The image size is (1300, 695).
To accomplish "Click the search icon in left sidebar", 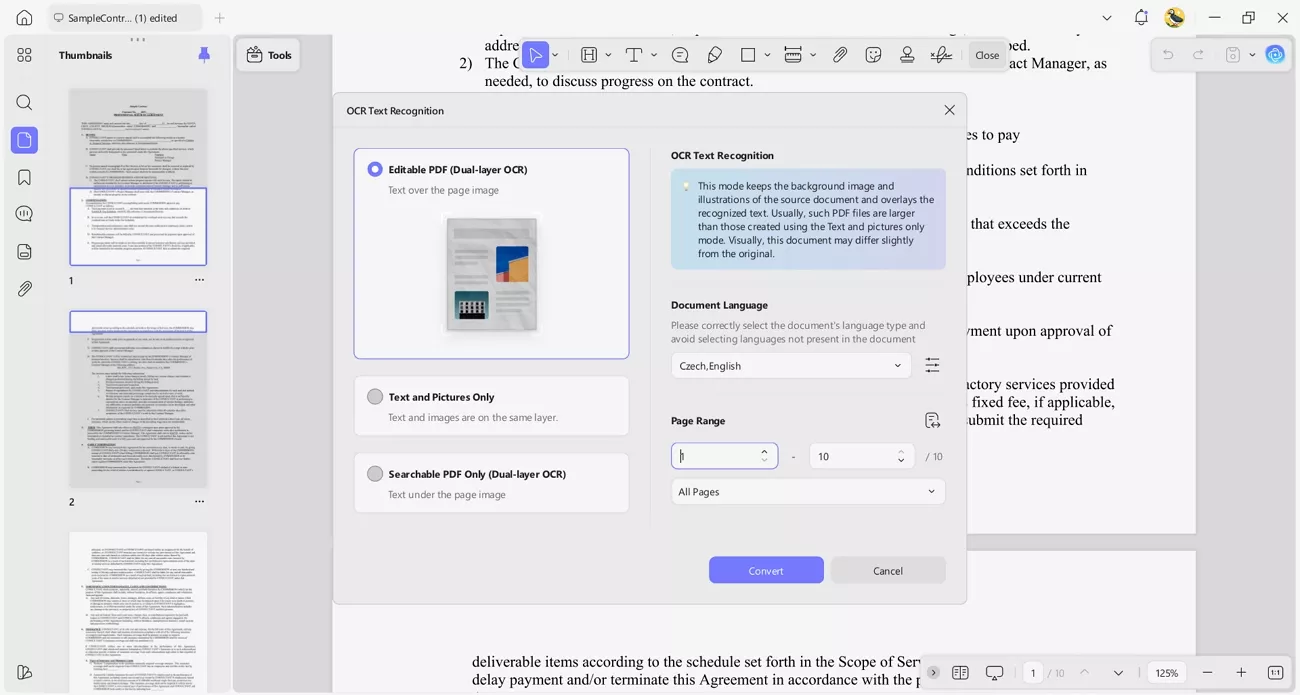I will point(24,103).
